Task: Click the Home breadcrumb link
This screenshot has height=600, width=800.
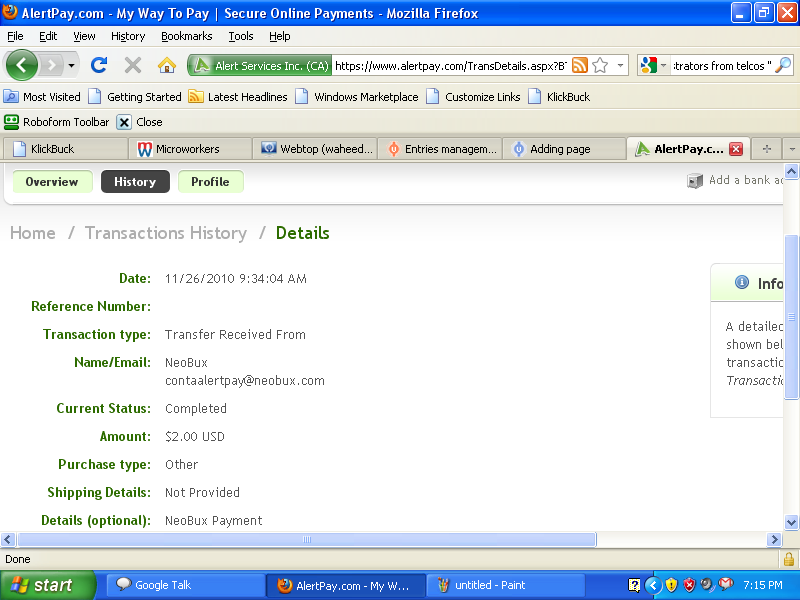Action: (x=33, y=233)
